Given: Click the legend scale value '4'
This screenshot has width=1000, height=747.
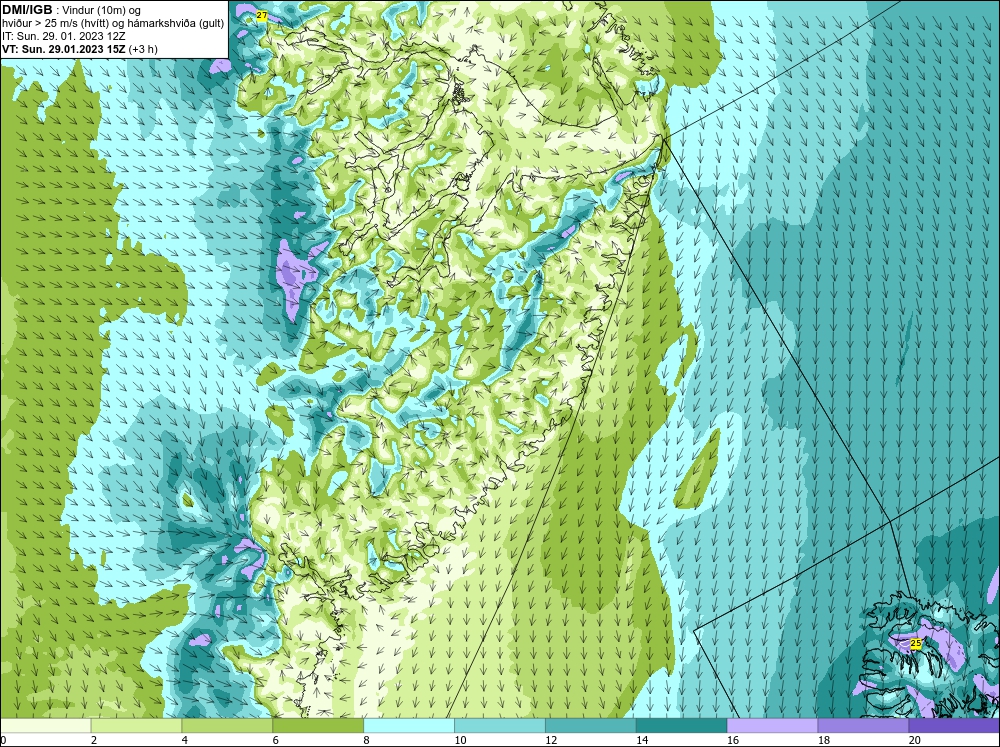Looking at the screenshot, I should [185, 740].
